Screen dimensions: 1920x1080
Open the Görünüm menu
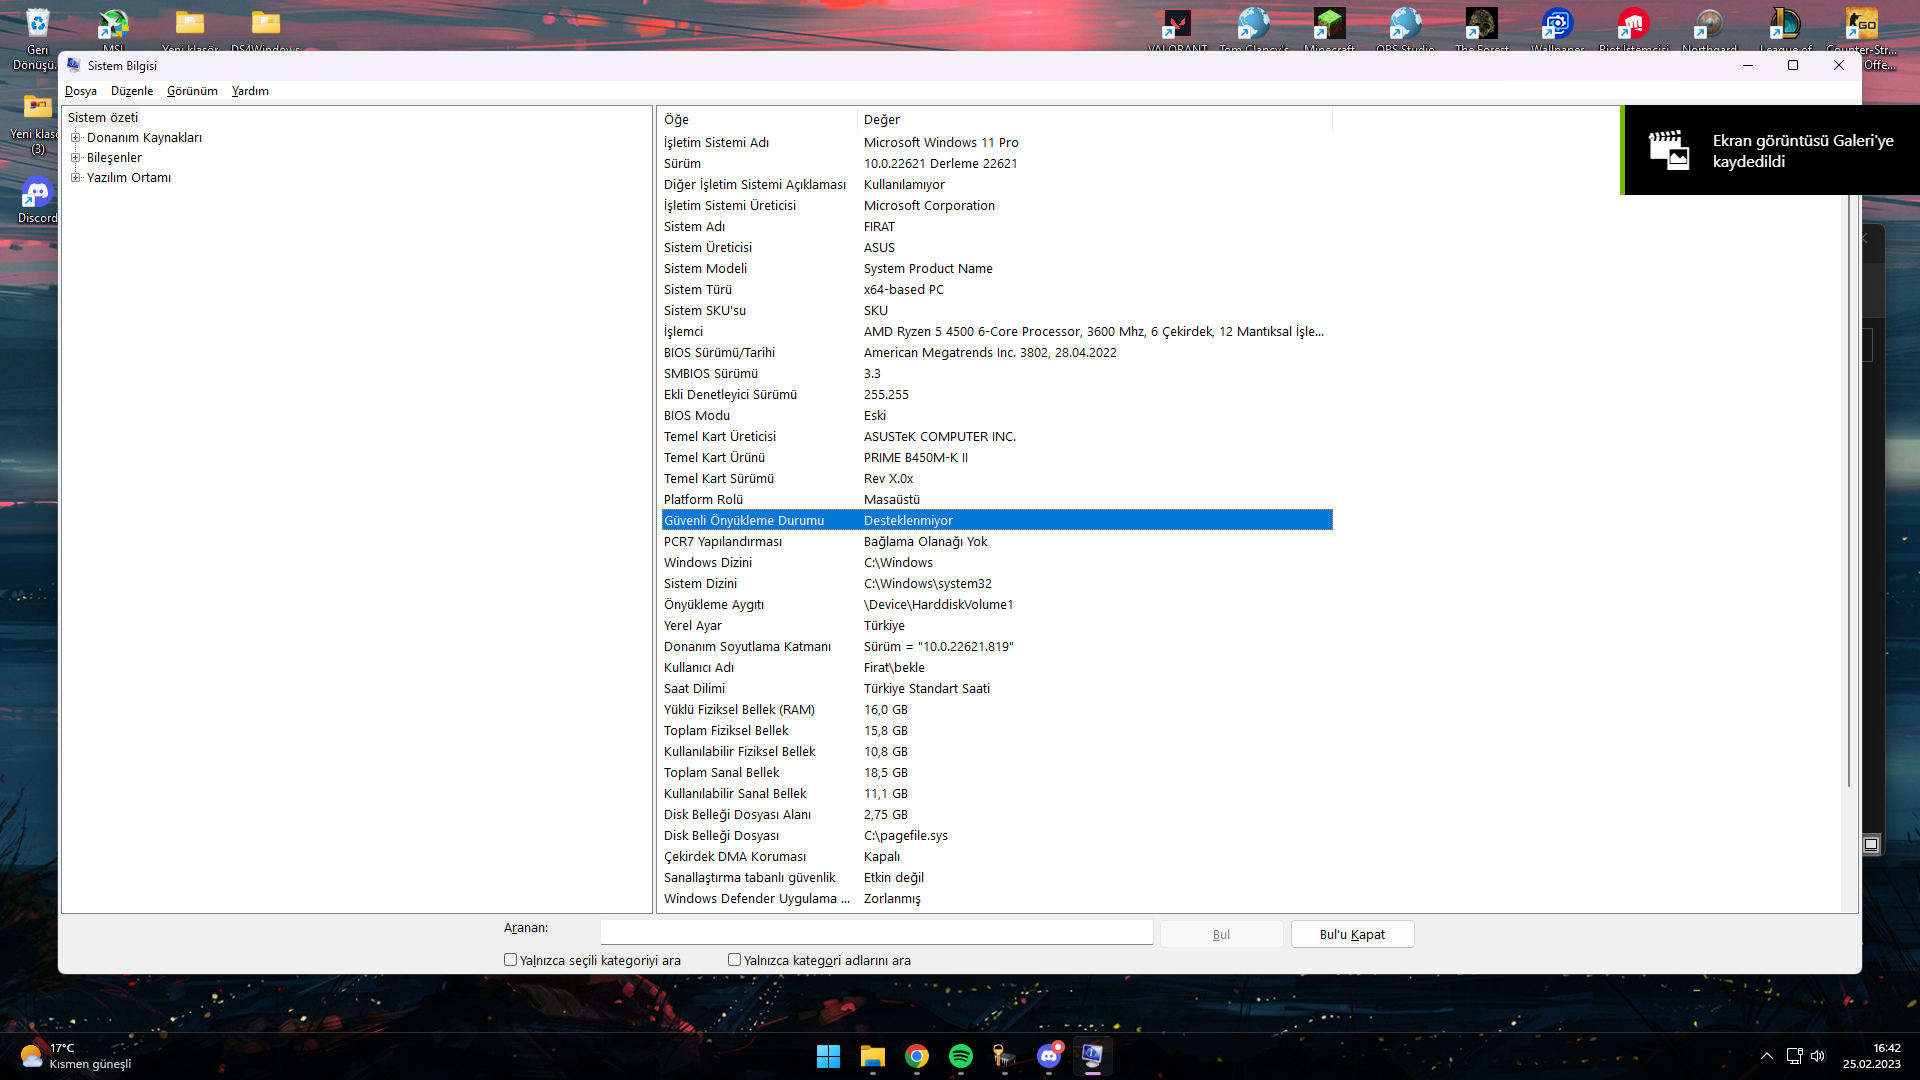(192, 91)
